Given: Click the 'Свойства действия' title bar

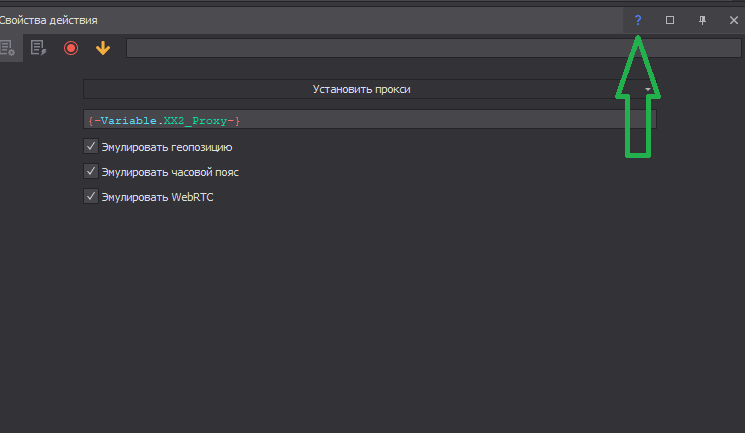Looking at the screenshot, I should [x=300, y=20].
